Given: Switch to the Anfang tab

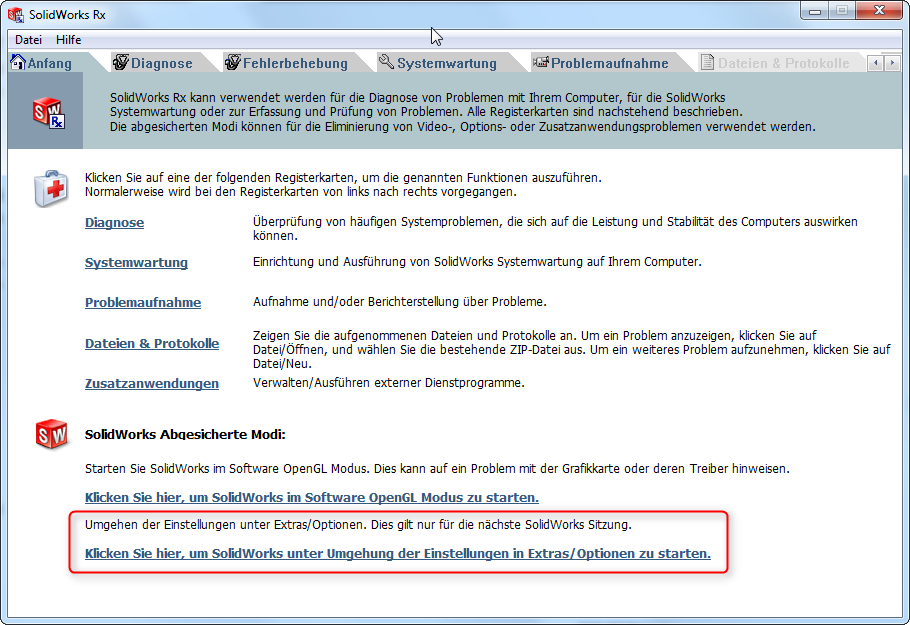Looking at the screenshot, I should [x=49, y=63].
